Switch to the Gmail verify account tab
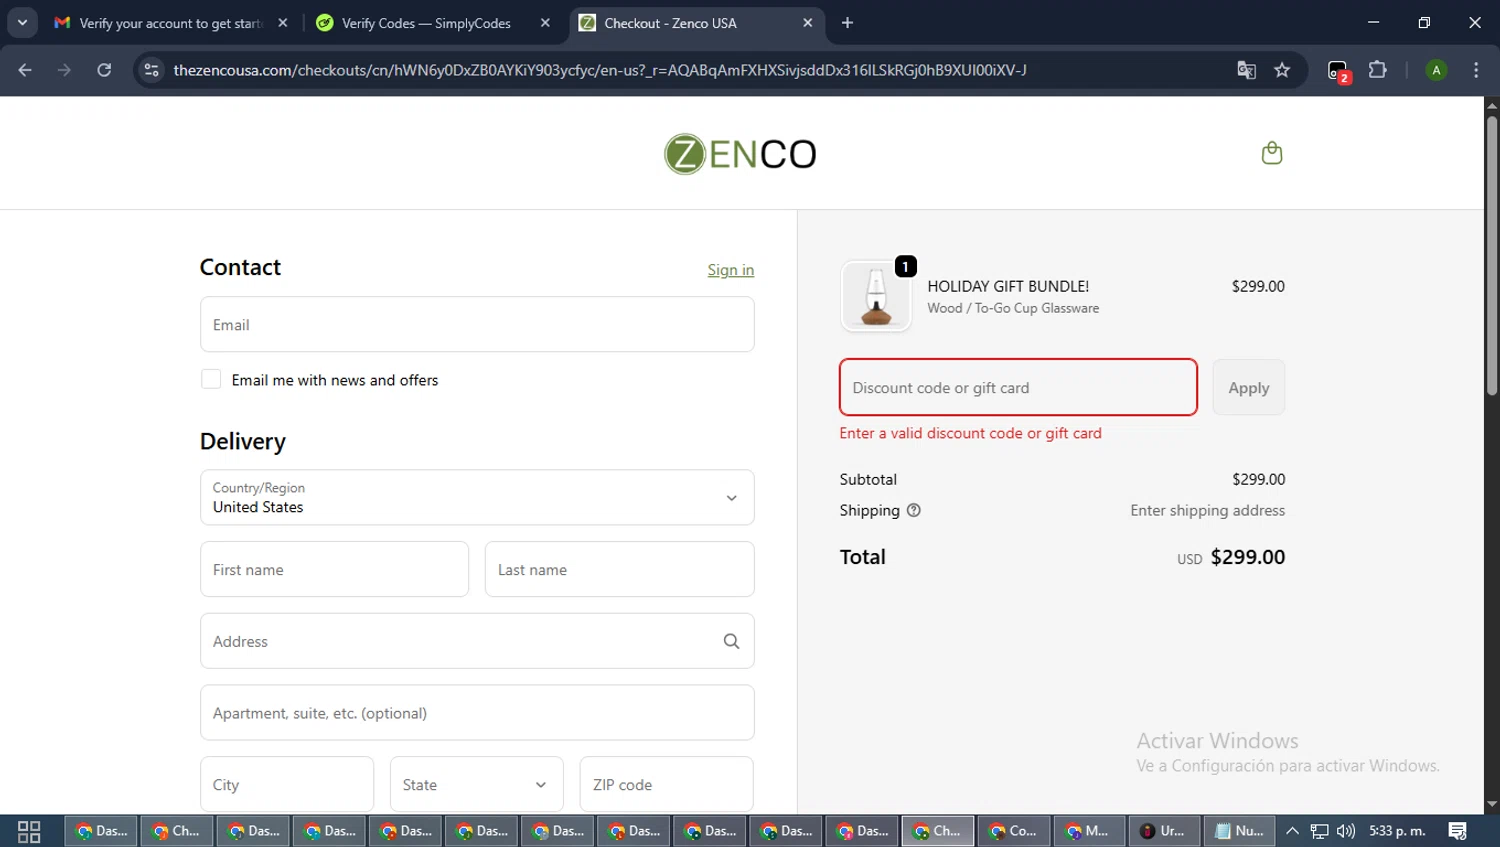This screenshot has height=847, width=1500. 170,23
